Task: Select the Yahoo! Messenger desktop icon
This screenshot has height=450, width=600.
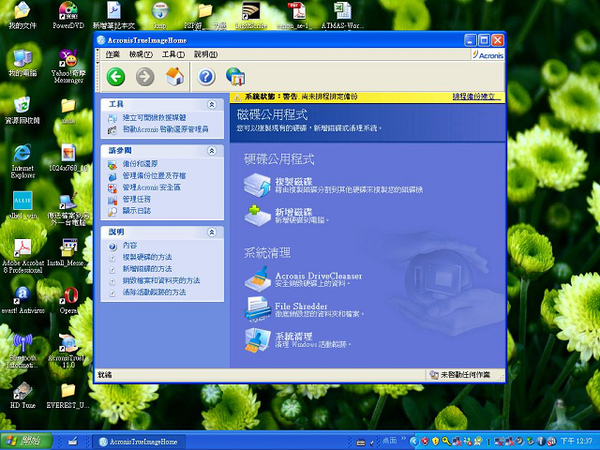Action: [x=68, y=66]
